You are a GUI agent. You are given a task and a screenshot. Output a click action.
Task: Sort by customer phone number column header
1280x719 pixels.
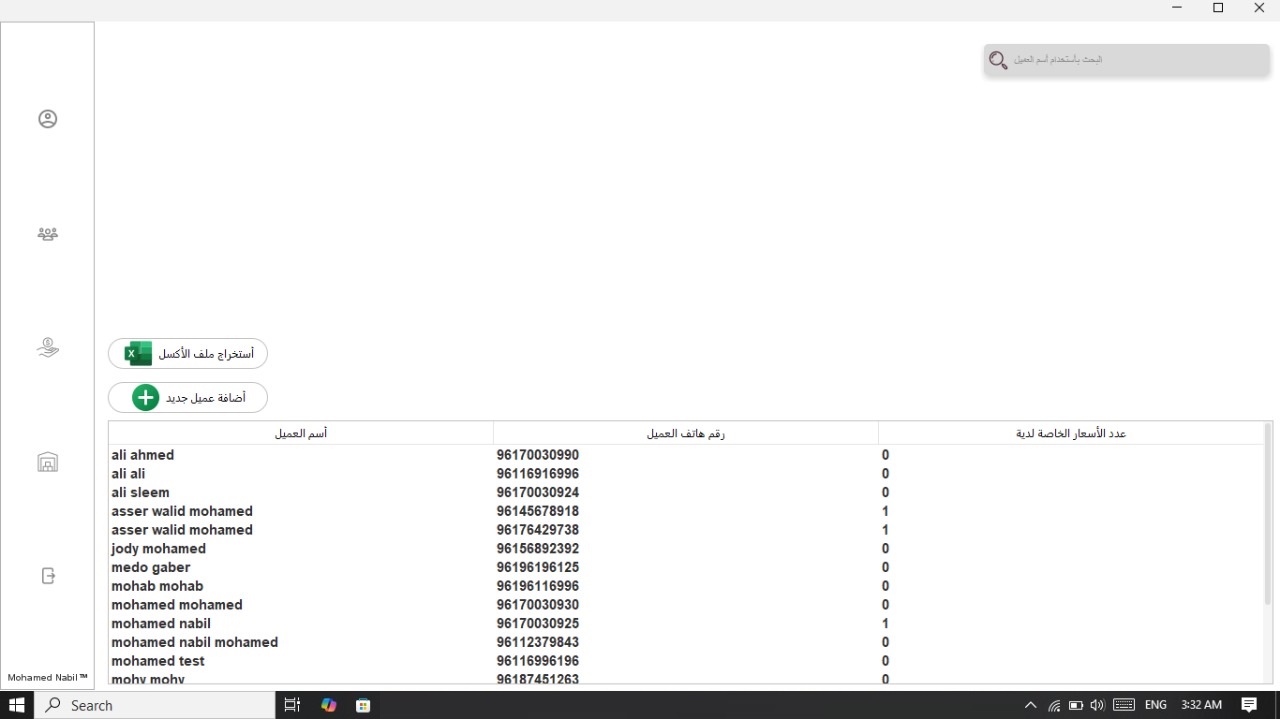[x=686, y=433]
